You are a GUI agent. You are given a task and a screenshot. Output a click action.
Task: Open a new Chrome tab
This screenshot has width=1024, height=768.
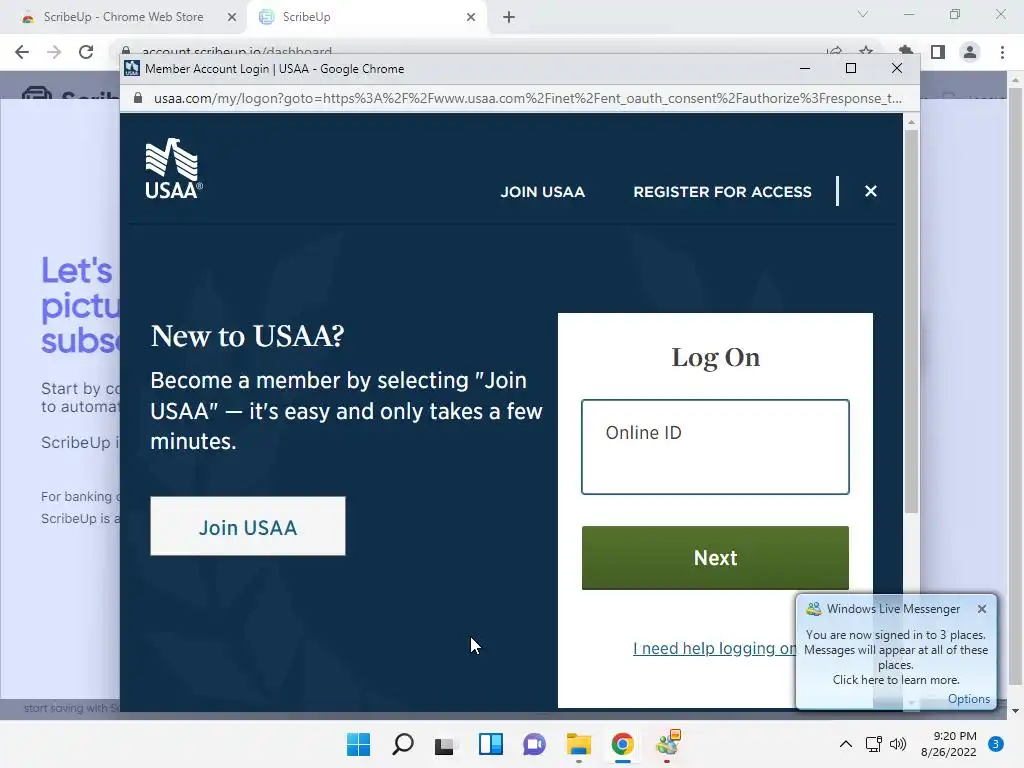pyautogui.click(x=509, y=17)
